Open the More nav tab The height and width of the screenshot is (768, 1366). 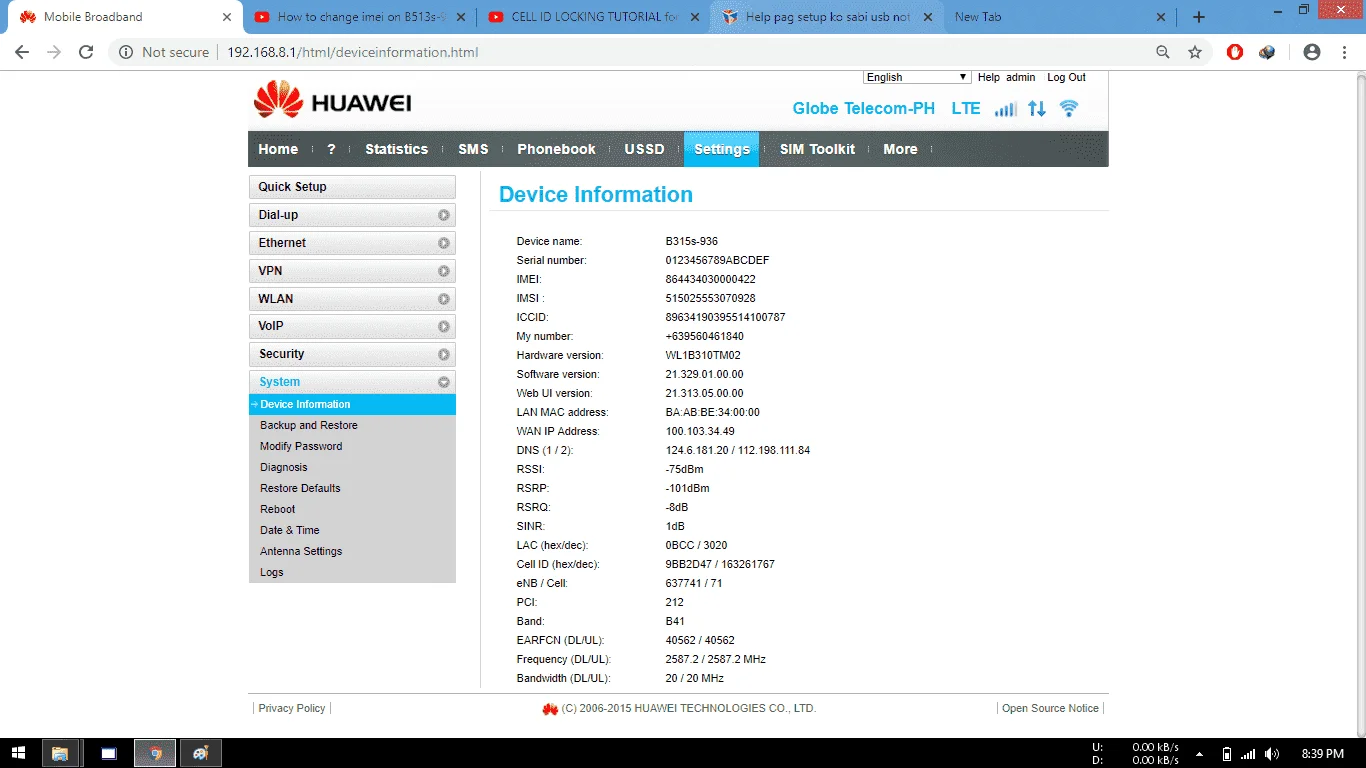click(x=900, y=149)
